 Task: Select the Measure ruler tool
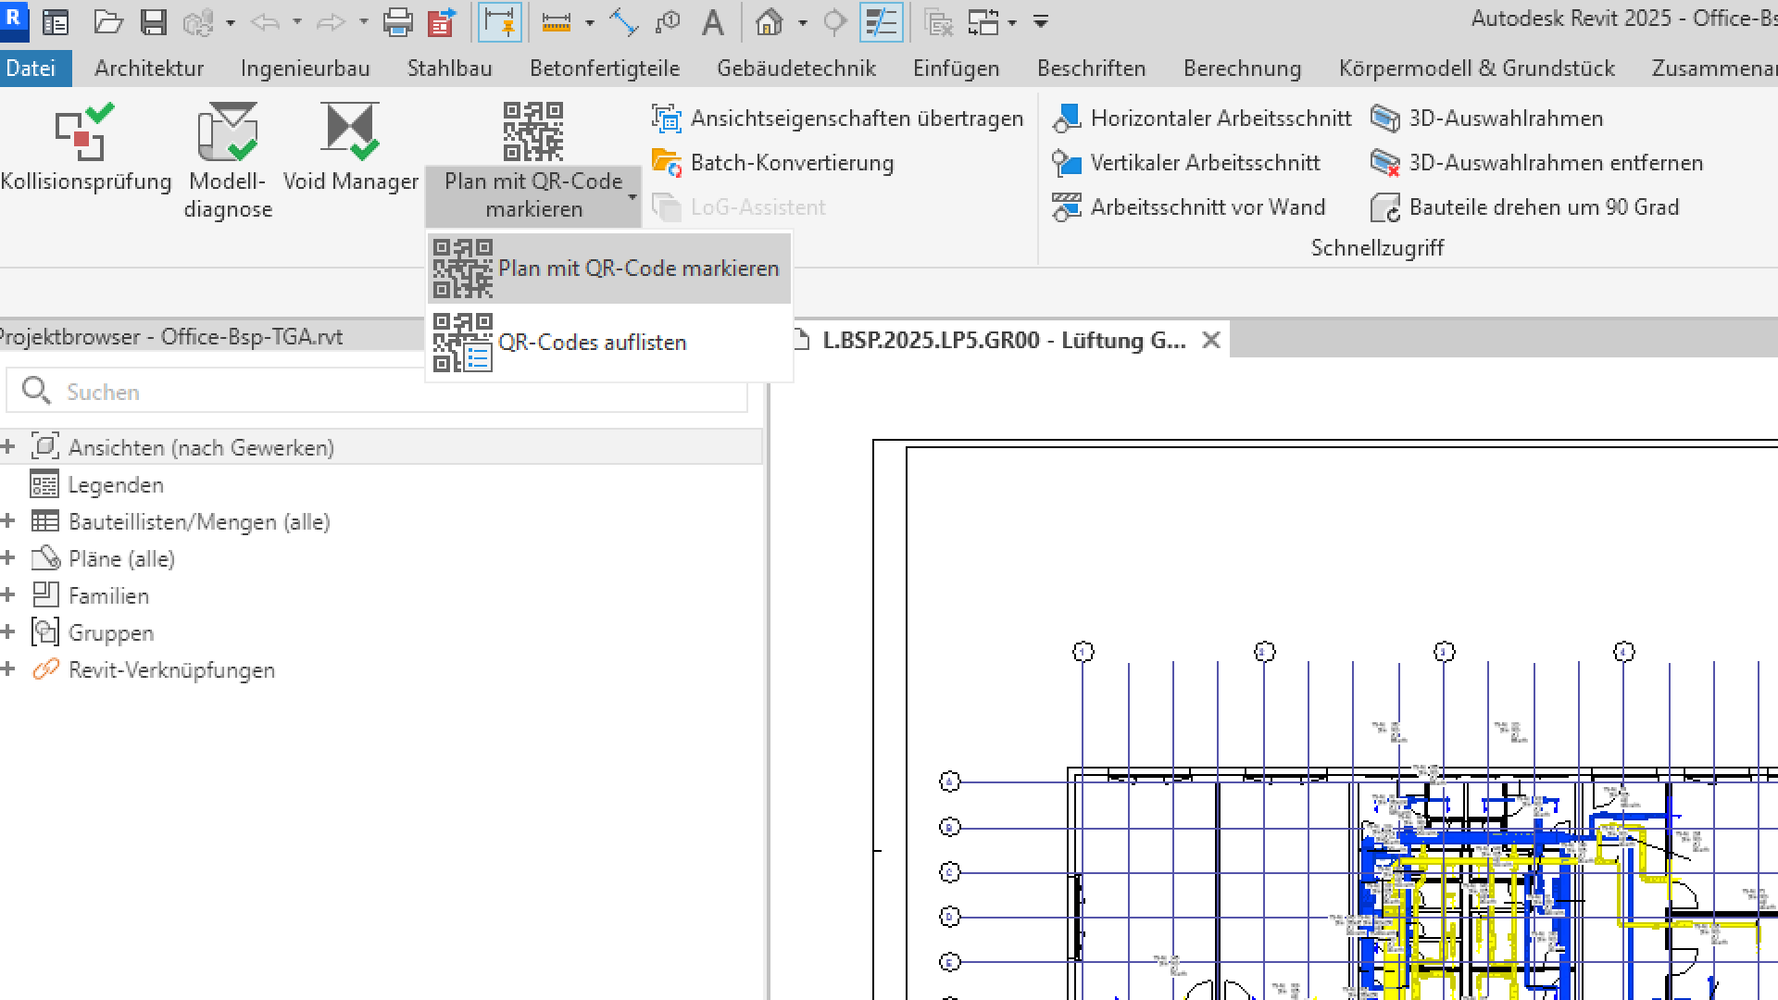coord(556,22)
